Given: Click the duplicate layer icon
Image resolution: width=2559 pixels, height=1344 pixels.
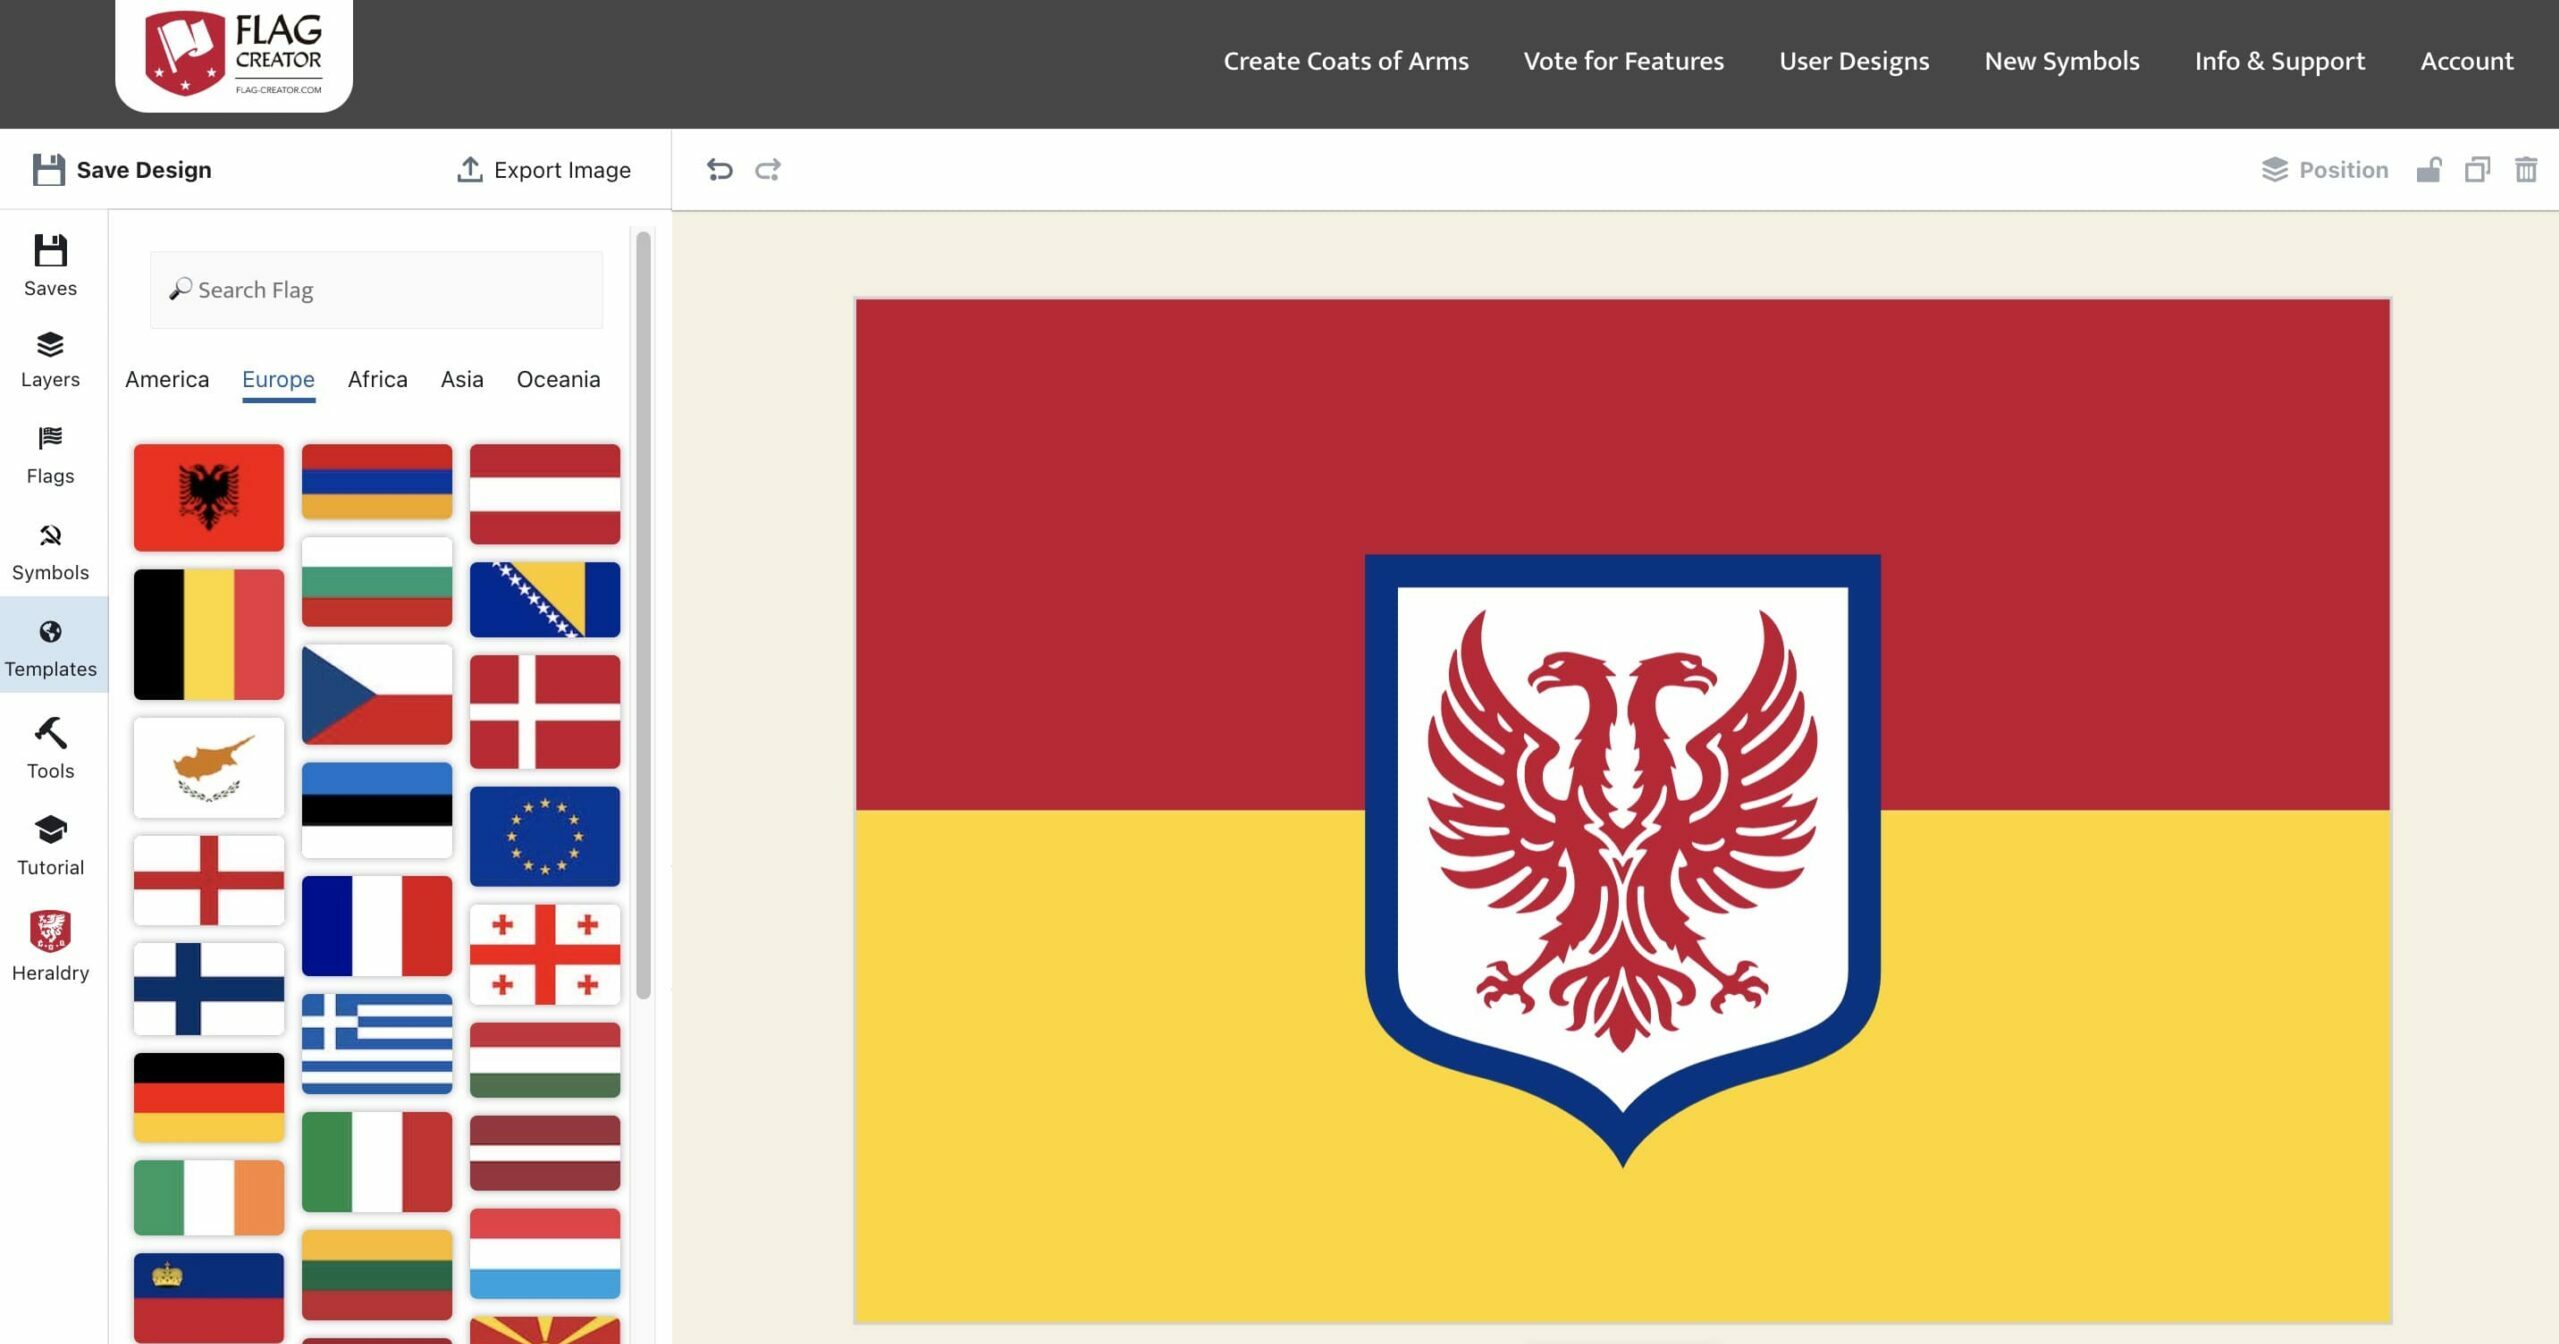Looking at the screenshot, I should pos(2477,170).
